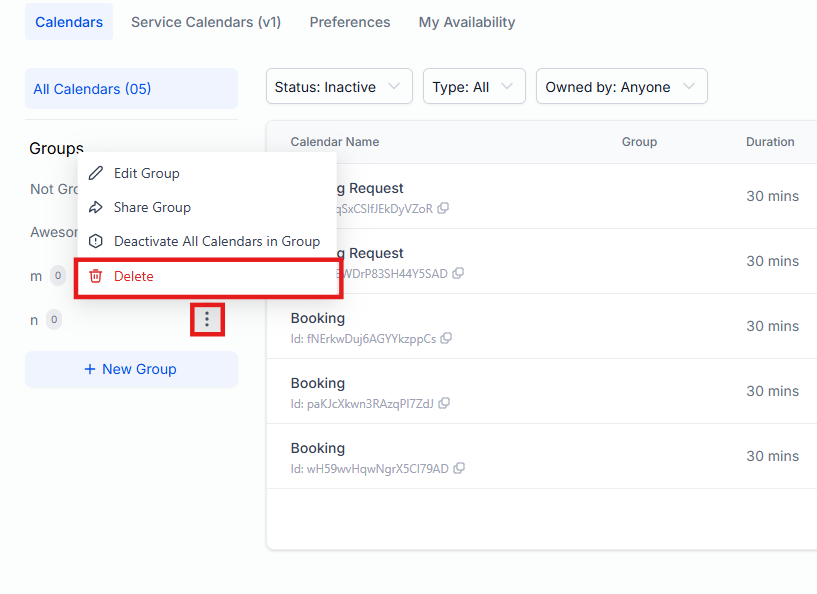
Task: Open the Status: Inactive filter dropdown
Action: pyautogui.click(x=339, y=87)
